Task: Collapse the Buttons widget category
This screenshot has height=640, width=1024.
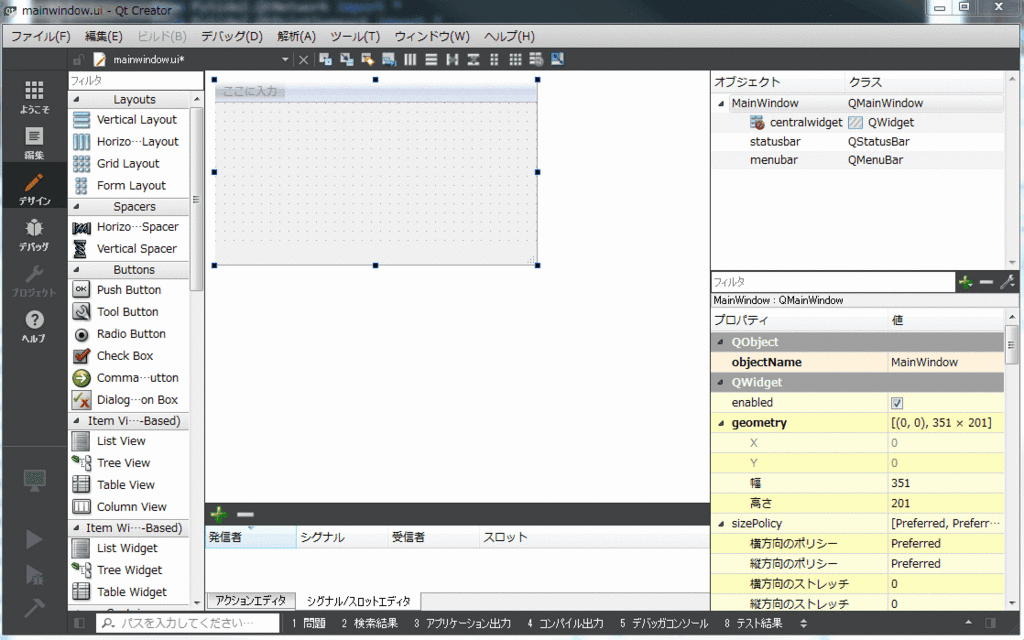Action: click(x=76, y=270)
